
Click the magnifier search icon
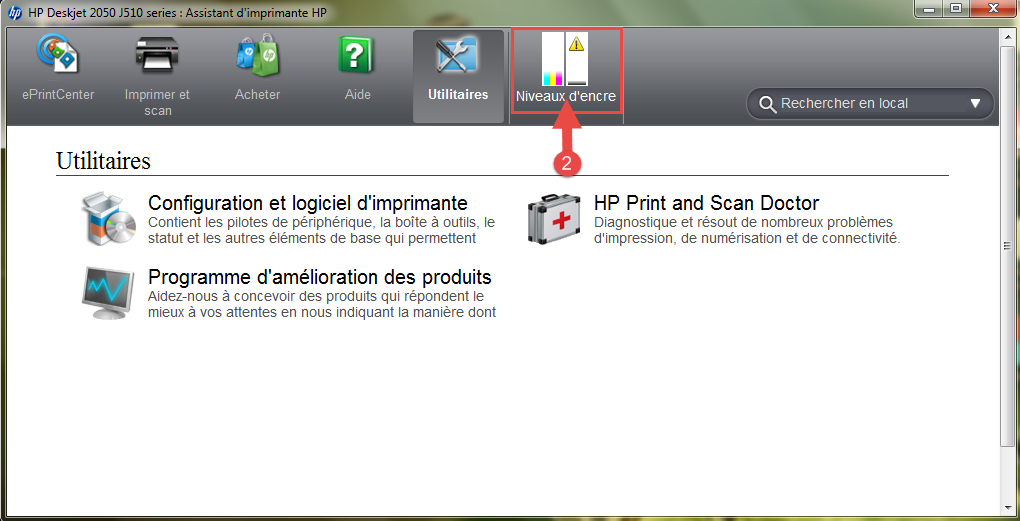(768, 104)
